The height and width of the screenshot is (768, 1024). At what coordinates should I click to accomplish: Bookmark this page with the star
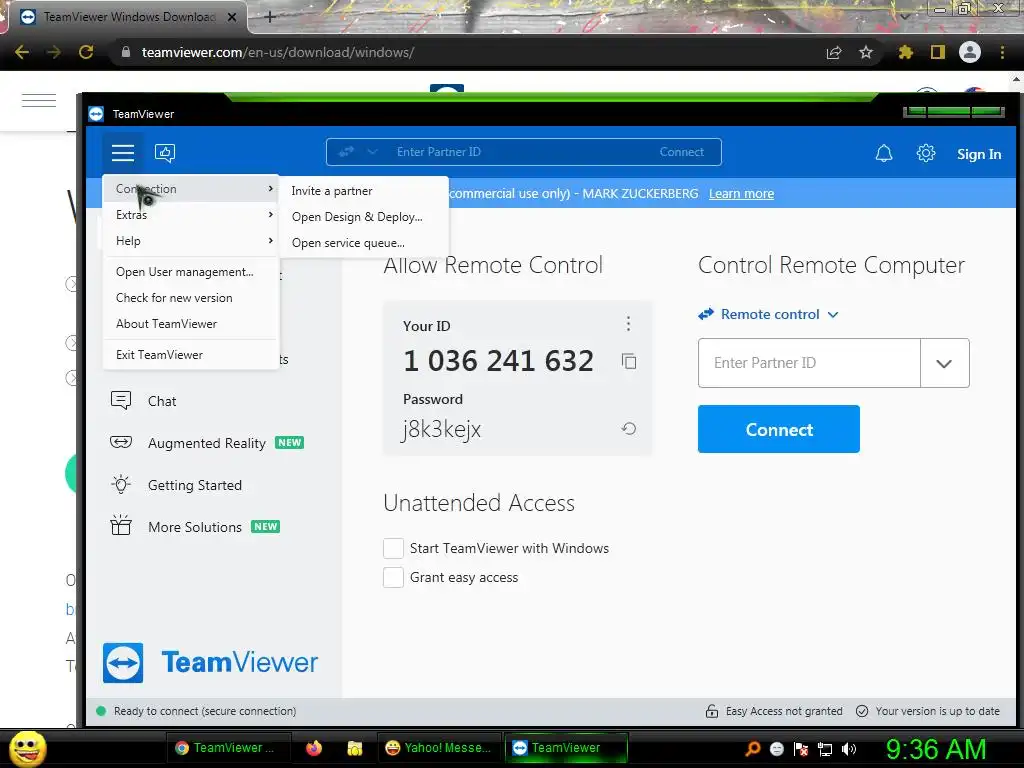pos(866,52)
